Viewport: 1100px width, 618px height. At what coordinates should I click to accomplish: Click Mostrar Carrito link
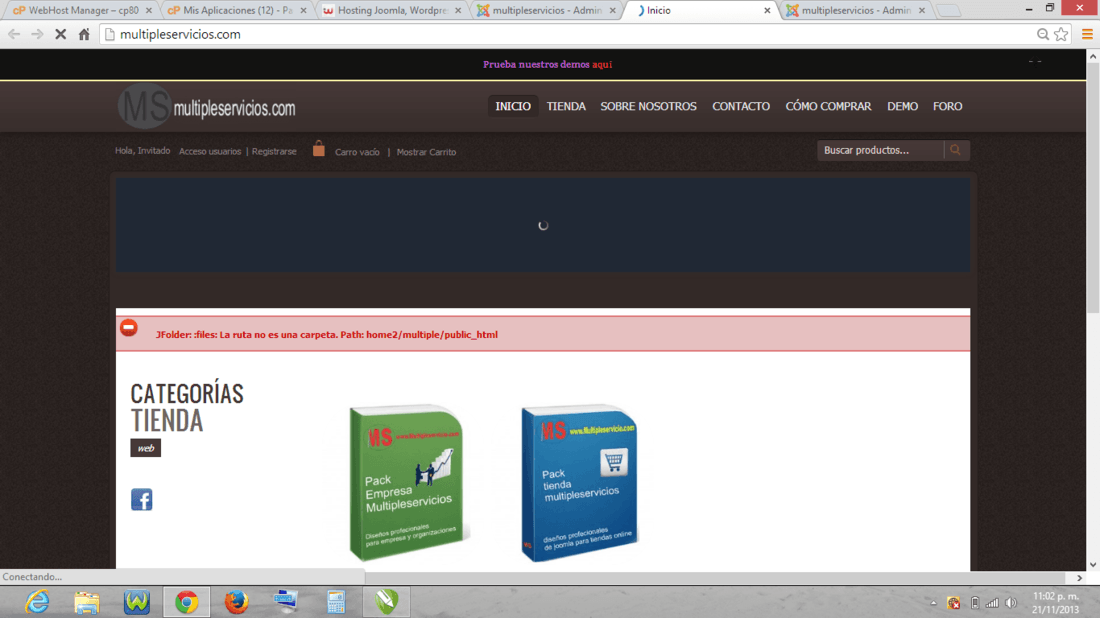pos(427,152)
